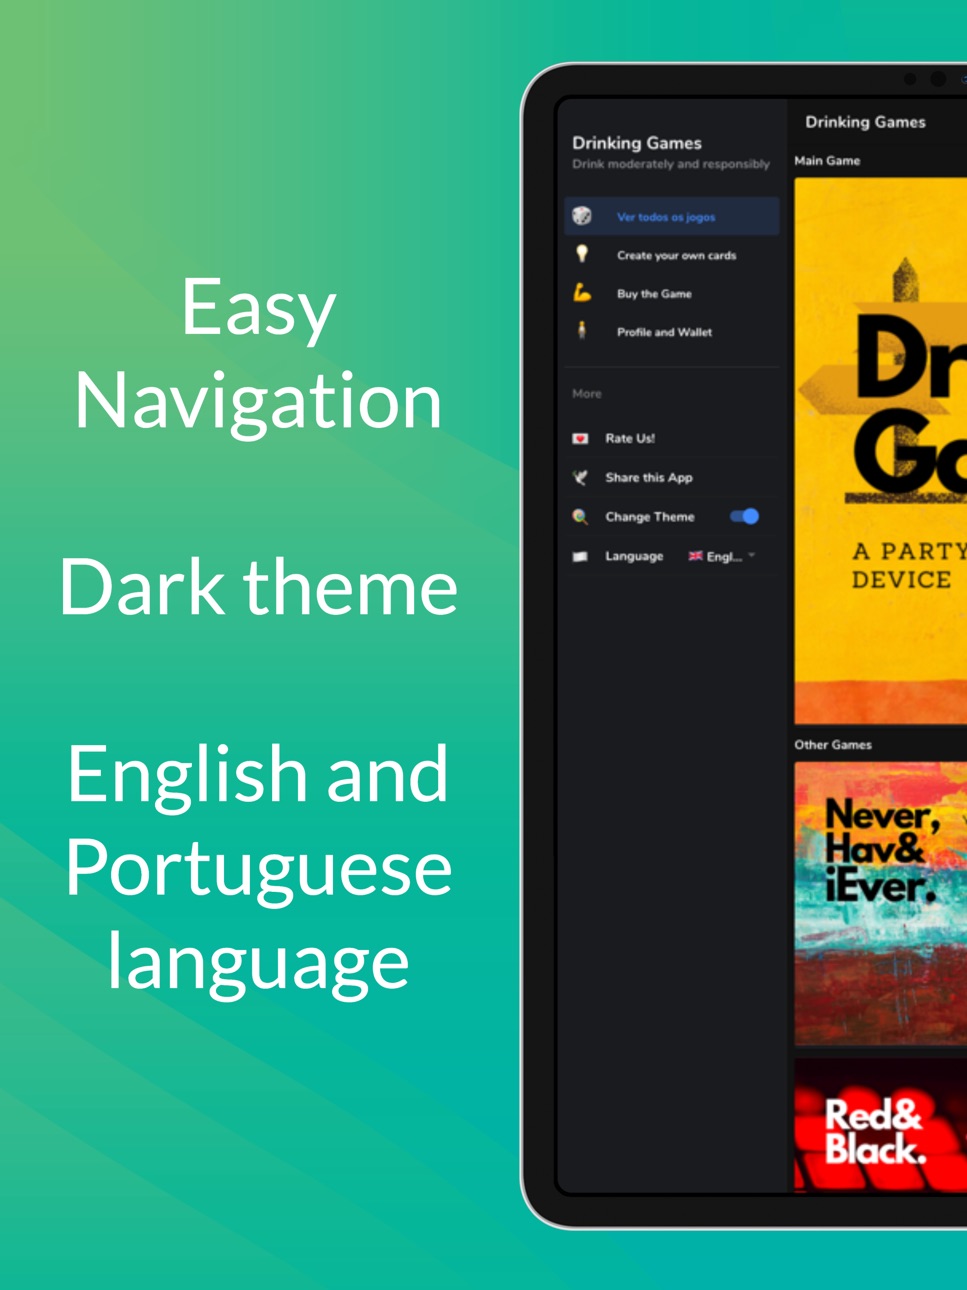Viewport: 967px width, 1290px height.
Task: Open the Never, Hav& iEver. game card
Action: click(880, 904)
